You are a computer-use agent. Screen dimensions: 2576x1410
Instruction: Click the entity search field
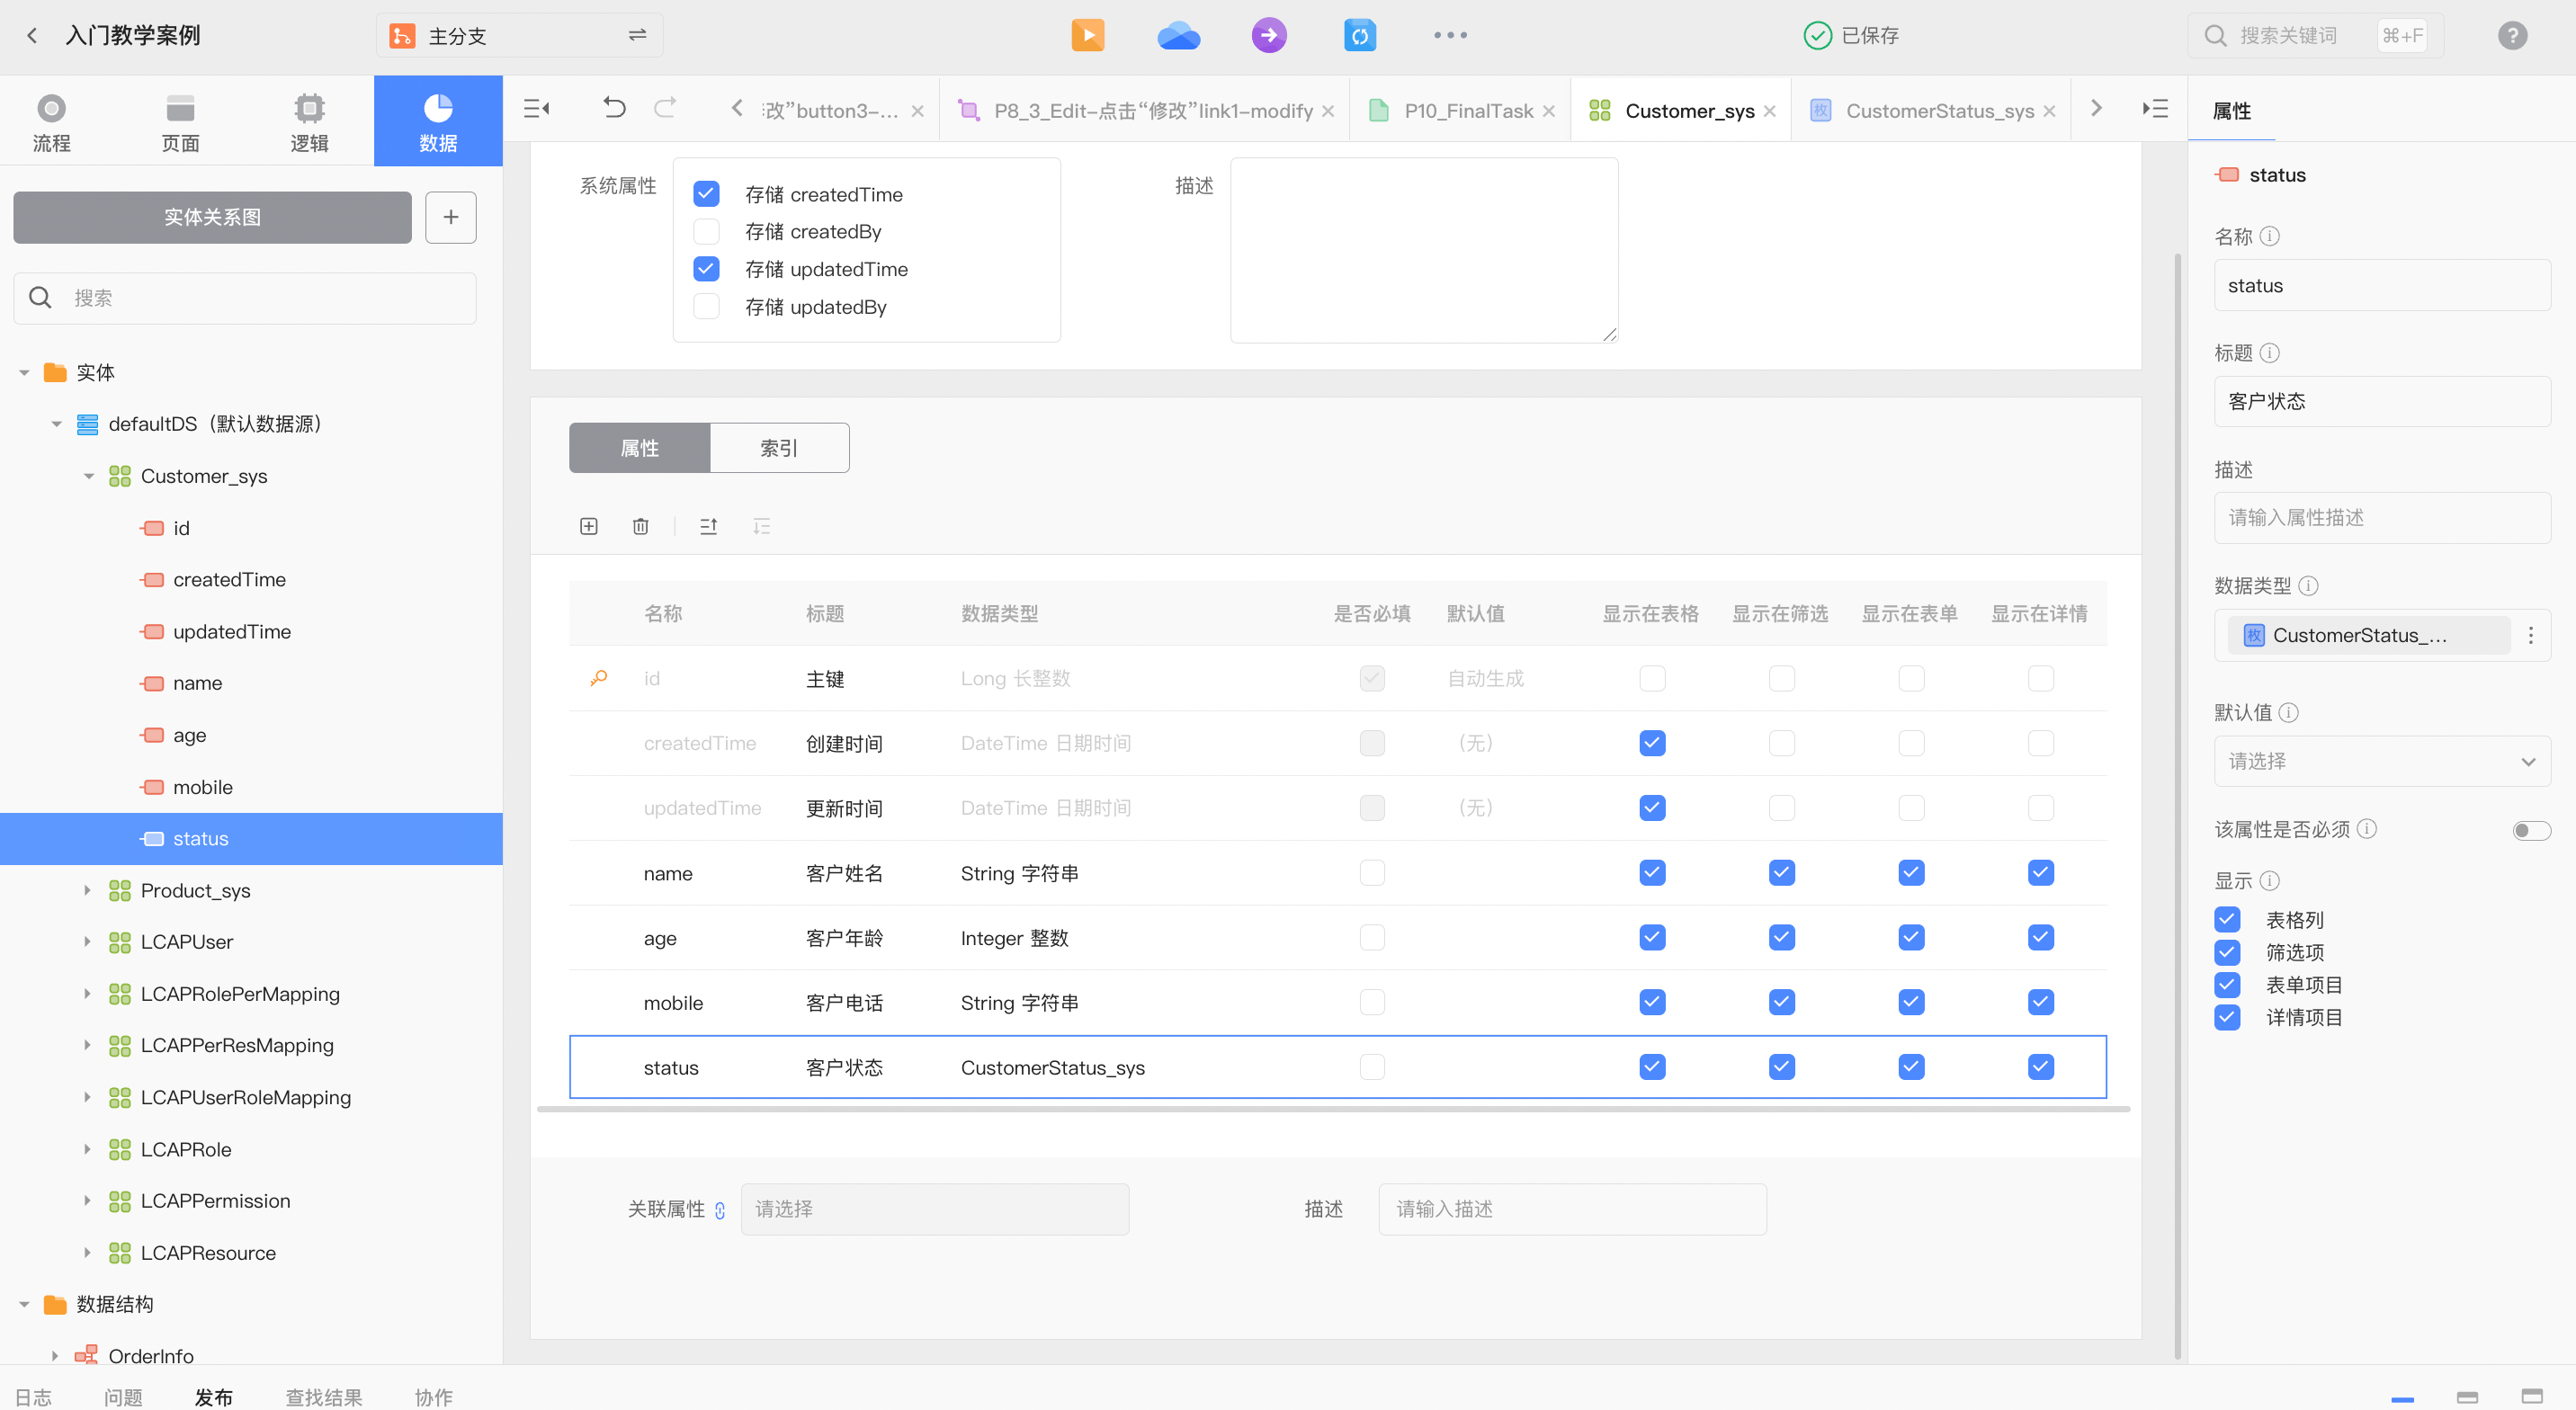[x=245, y=298]
